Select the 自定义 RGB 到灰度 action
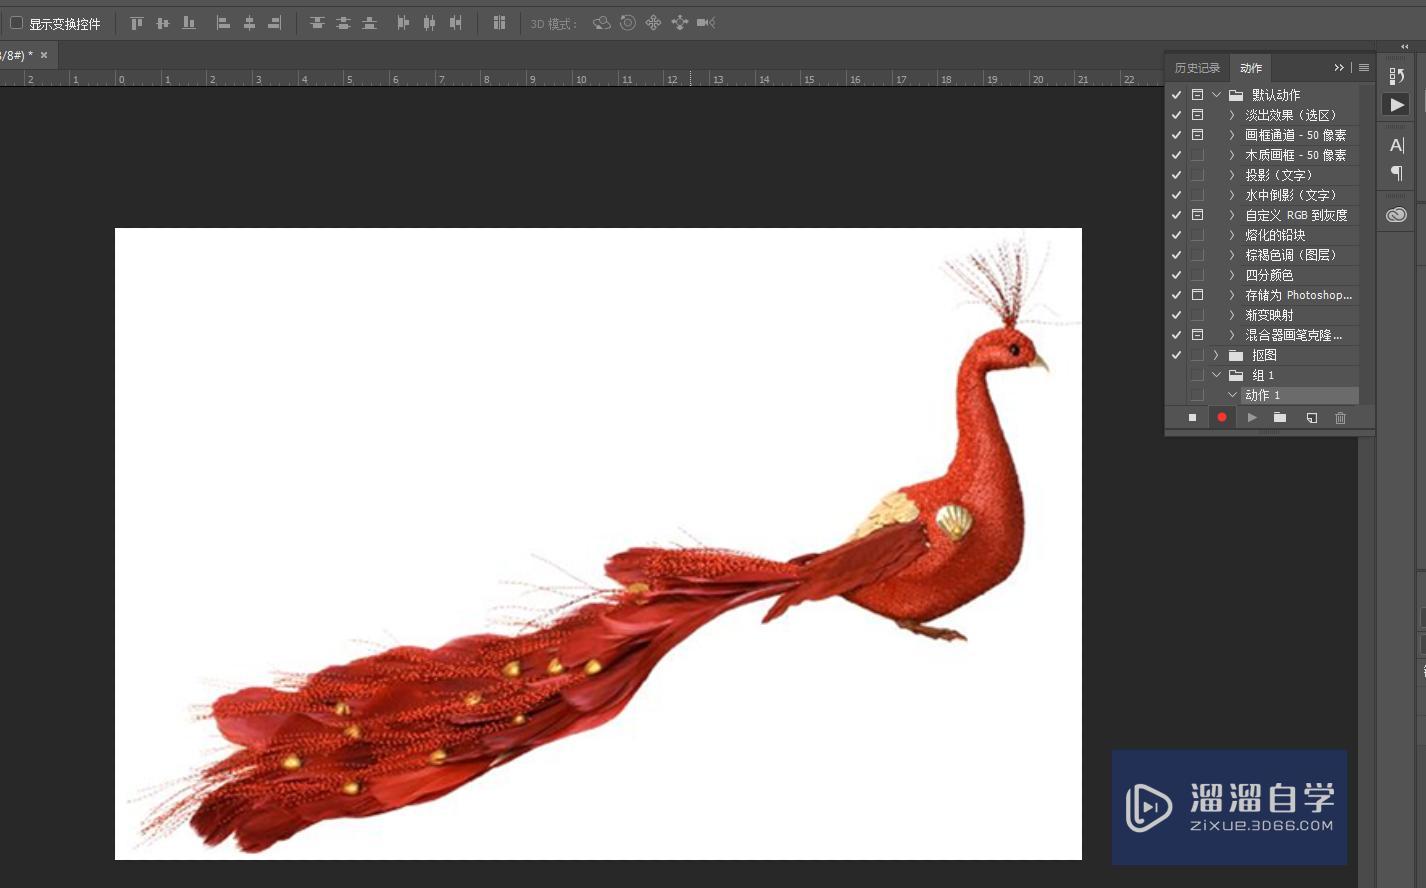 [x=1296, y=215]
